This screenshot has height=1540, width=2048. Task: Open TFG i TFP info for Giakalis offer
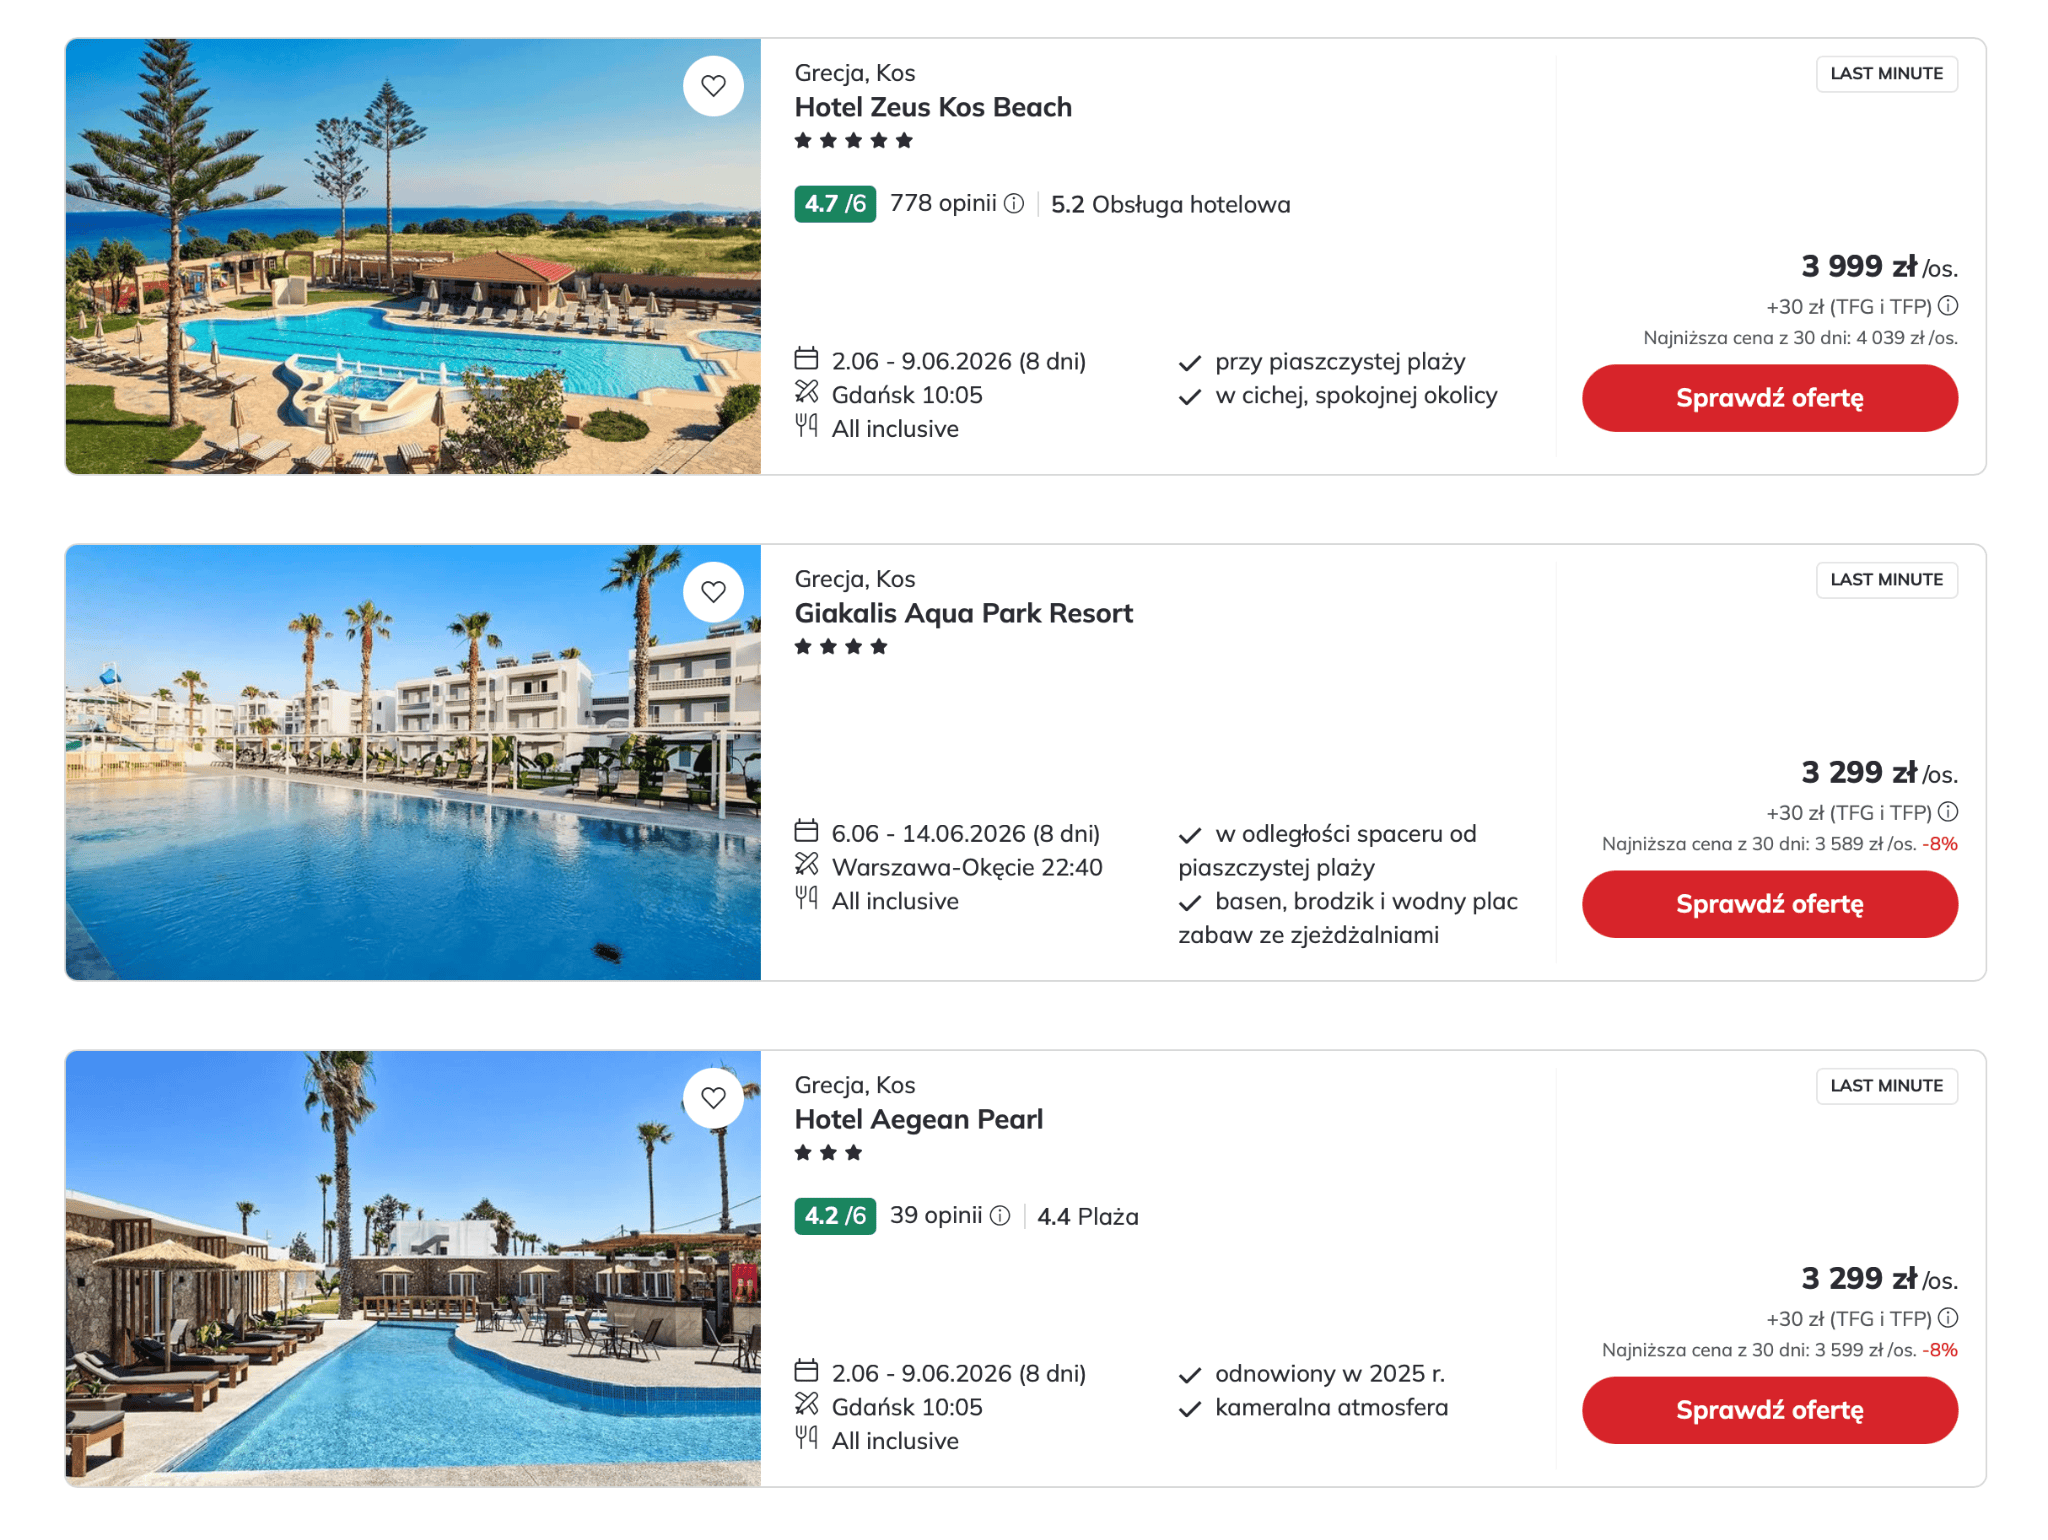[x=1948, y=812]
